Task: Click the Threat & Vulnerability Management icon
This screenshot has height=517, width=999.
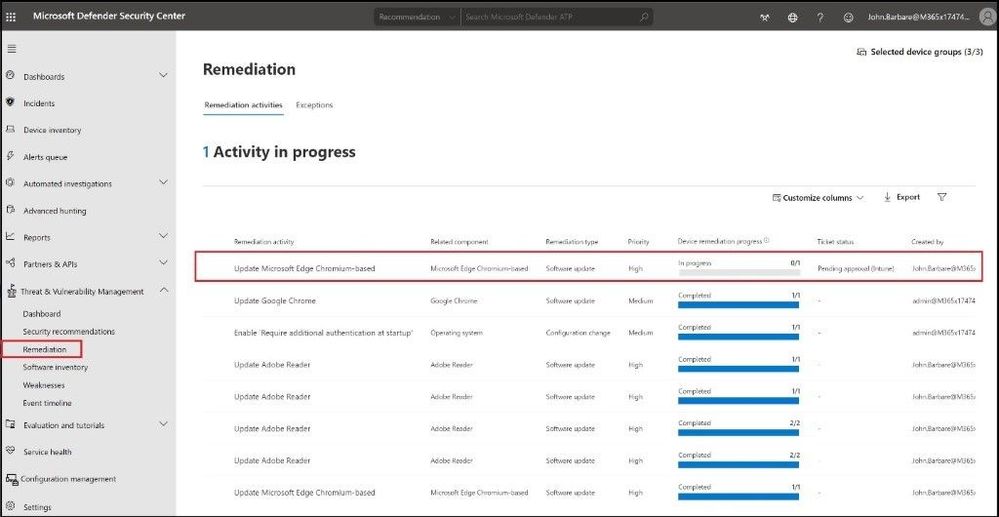Action: pos(10,291)
